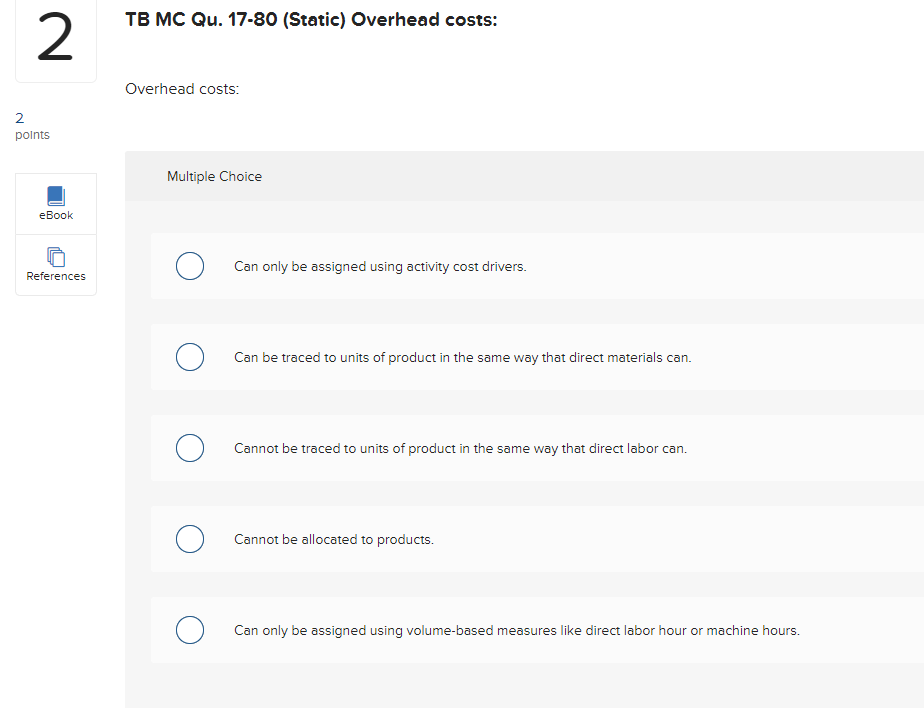The width and height of the screenshot is (924, 708).
Task: Pick radio for 'direct labor can' answer
Action: pos(190,448)
